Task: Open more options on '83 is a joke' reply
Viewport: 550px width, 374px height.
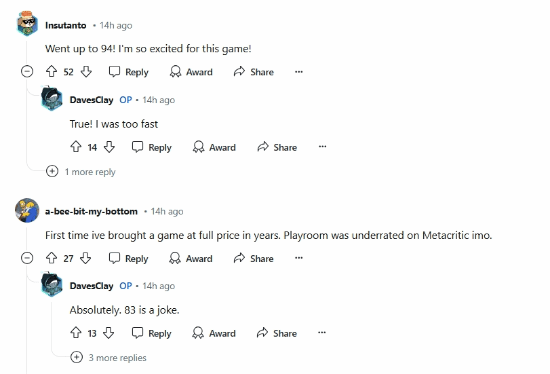Action: pyautogui.click(x=322, y=333)
